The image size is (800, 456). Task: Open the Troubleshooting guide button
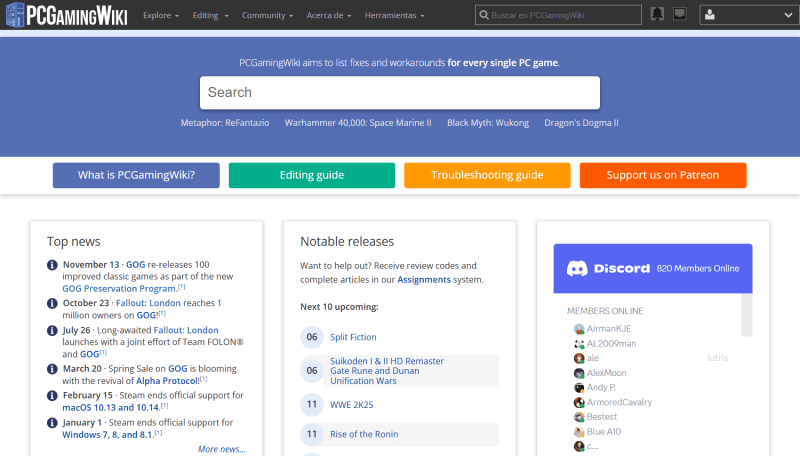[487, 175]
